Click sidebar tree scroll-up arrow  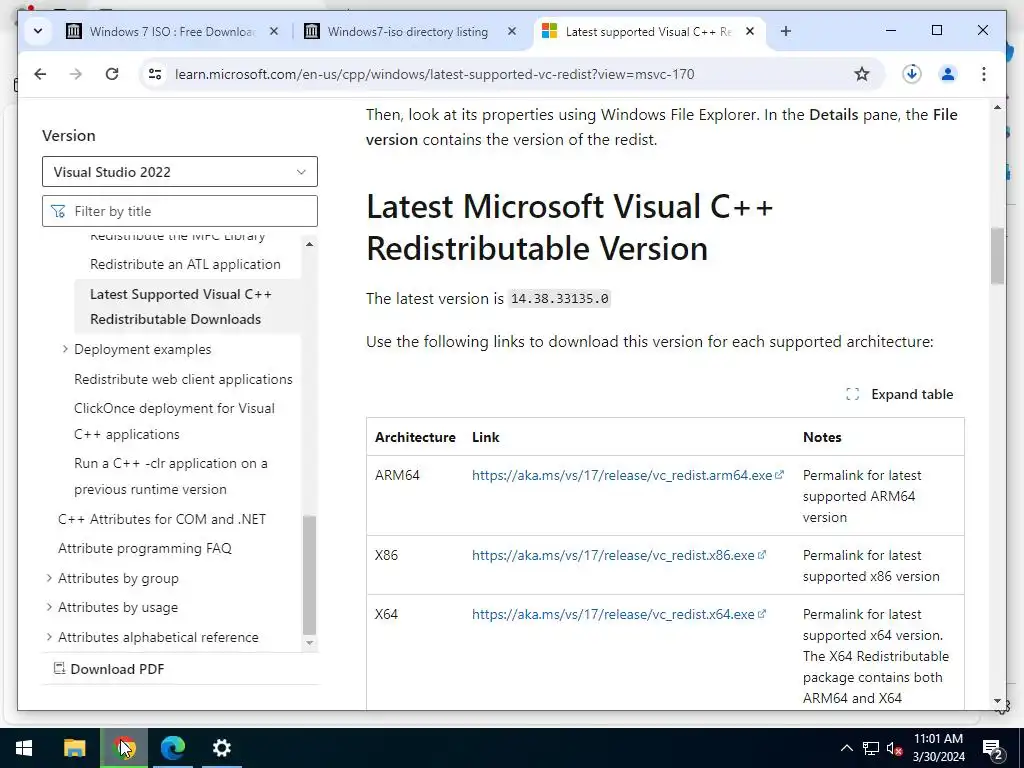310,244
